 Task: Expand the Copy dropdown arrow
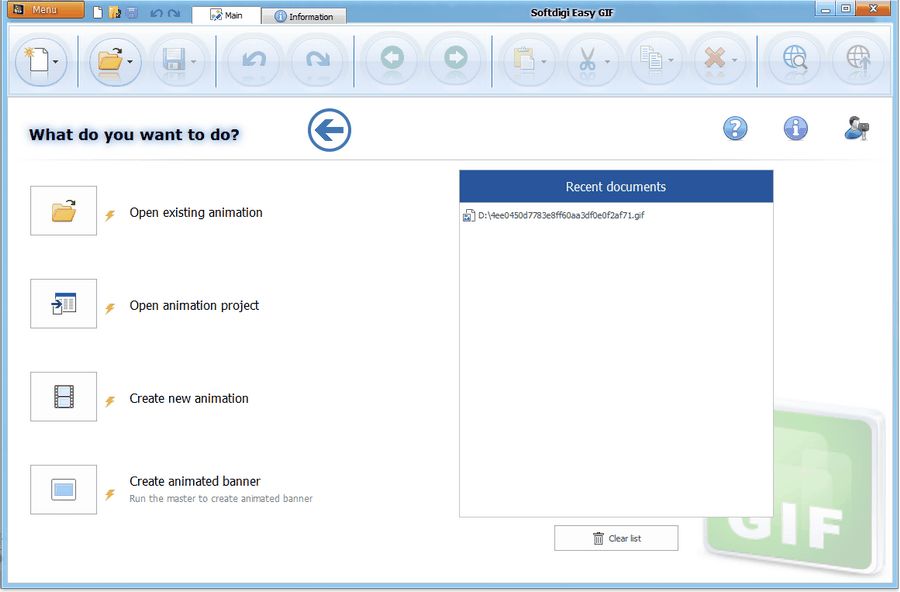tap(671, 60)
